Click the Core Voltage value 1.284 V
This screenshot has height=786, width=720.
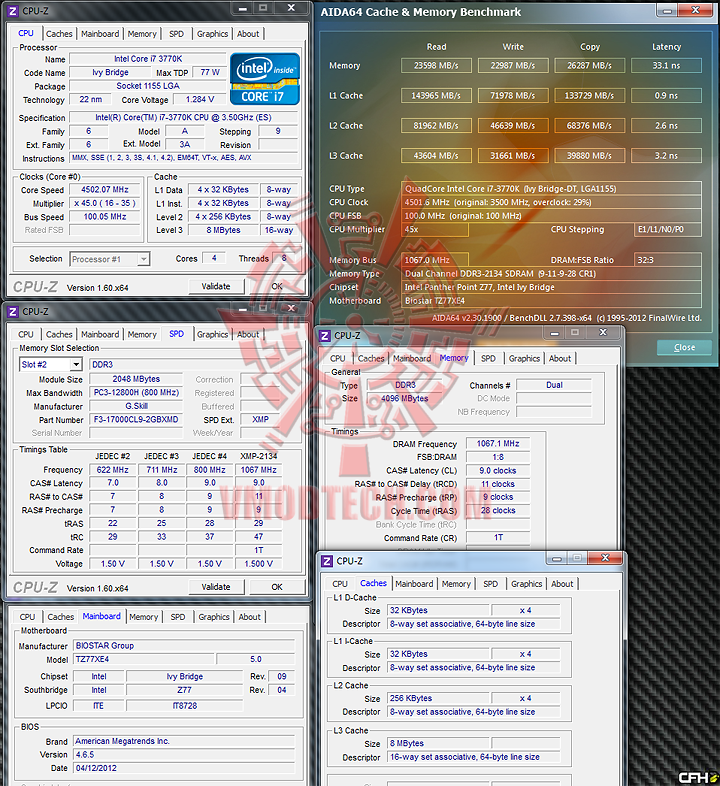[200, 99]
